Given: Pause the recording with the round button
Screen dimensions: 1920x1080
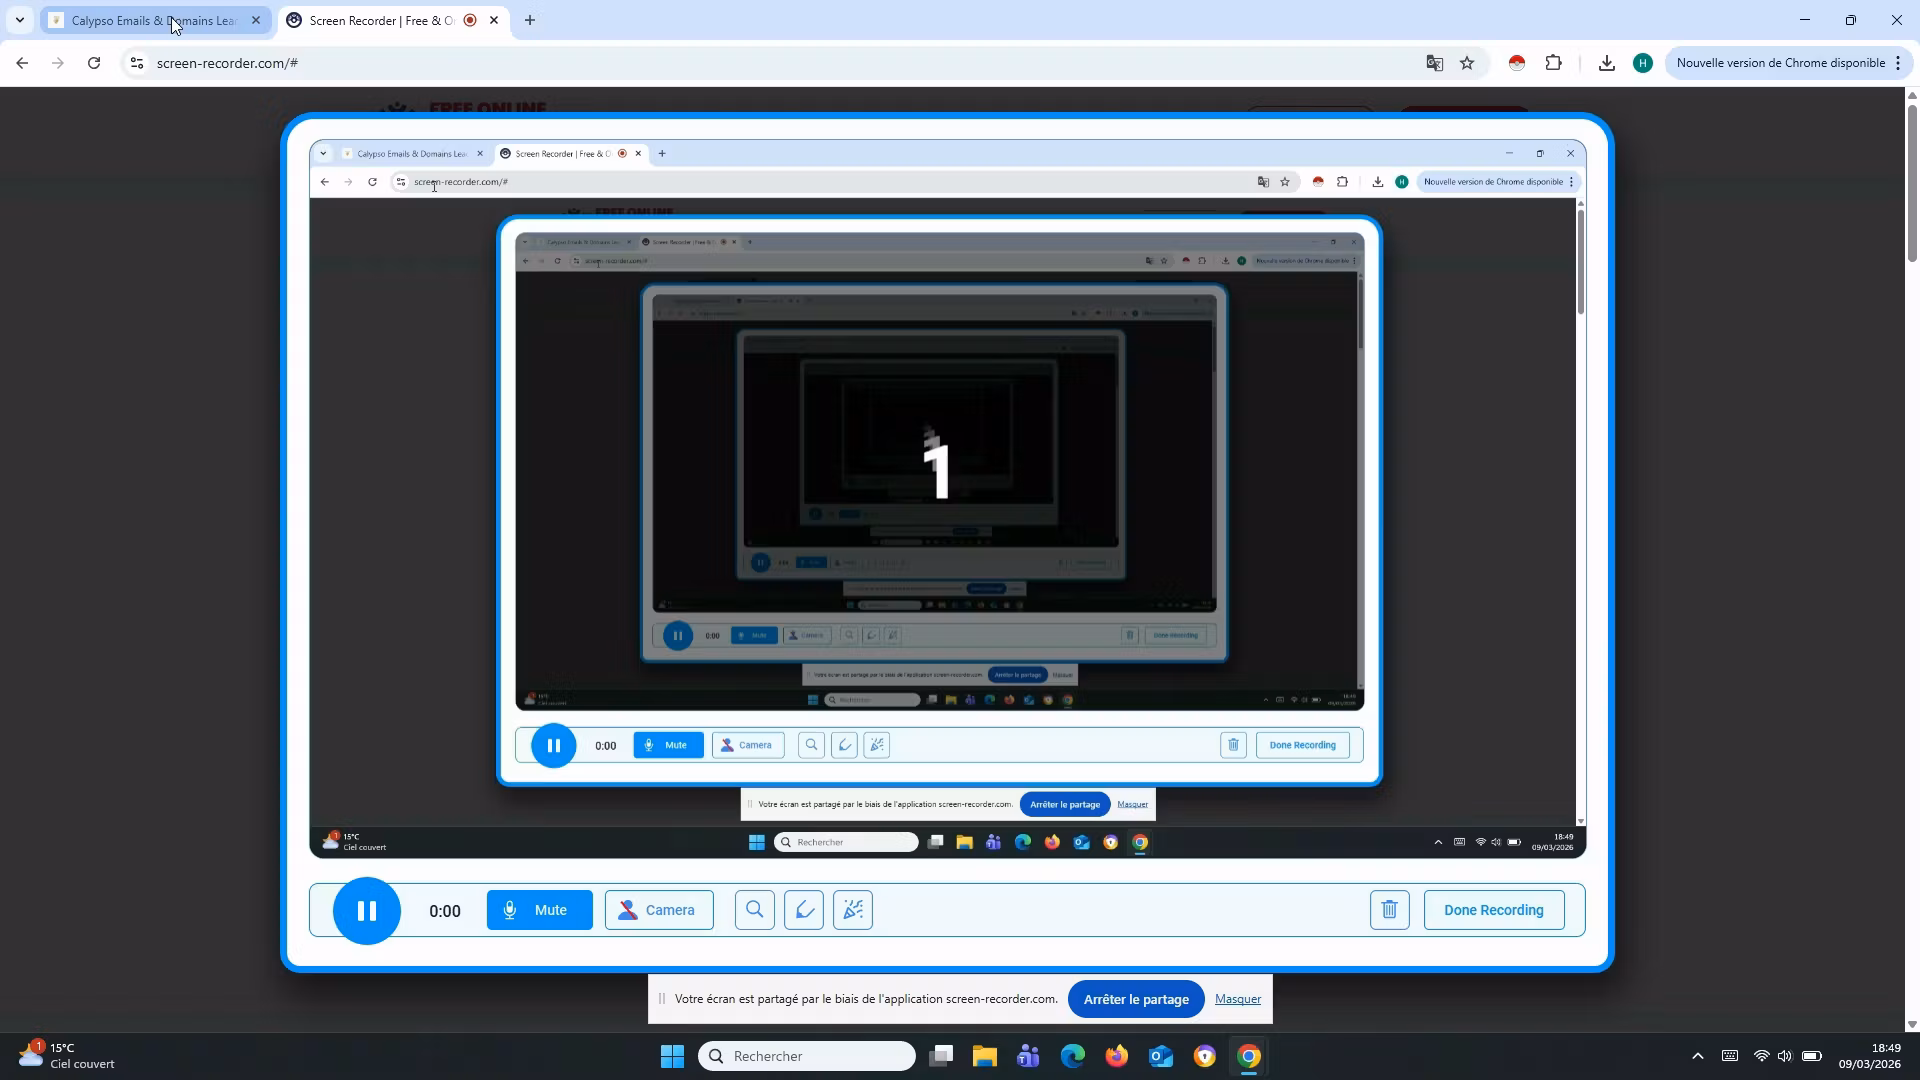Looking at the screenshot, I should point(366,910).
